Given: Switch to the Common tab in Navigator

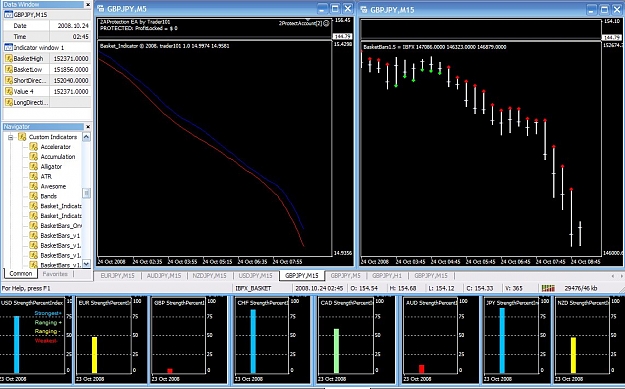Looking at the screenshot, I should click(x=21, y=274).
